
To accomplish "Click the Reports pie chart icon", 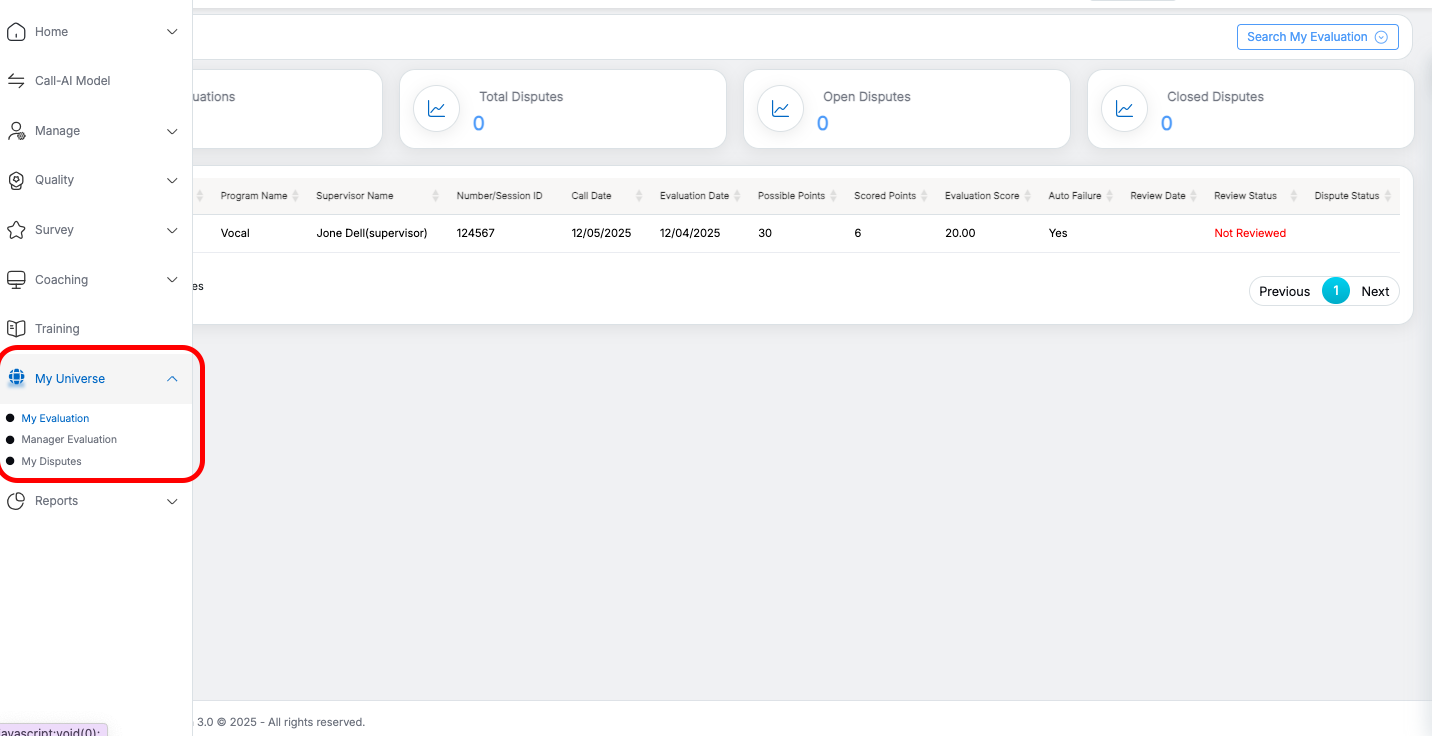I will [16, 501].
